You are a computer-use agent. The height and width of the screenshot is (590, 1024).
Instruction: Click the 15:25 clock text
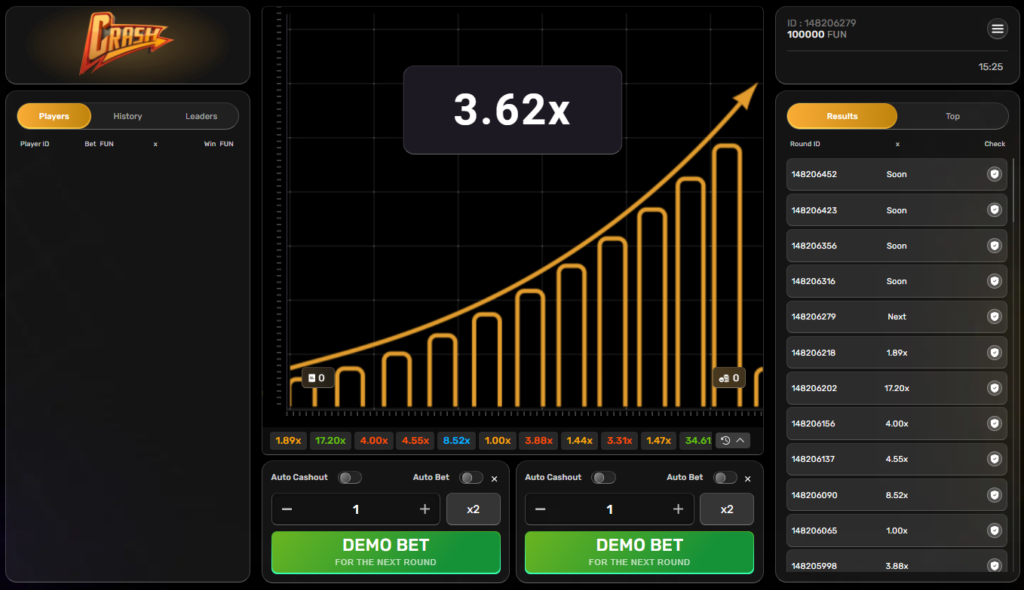coord(991,67)
